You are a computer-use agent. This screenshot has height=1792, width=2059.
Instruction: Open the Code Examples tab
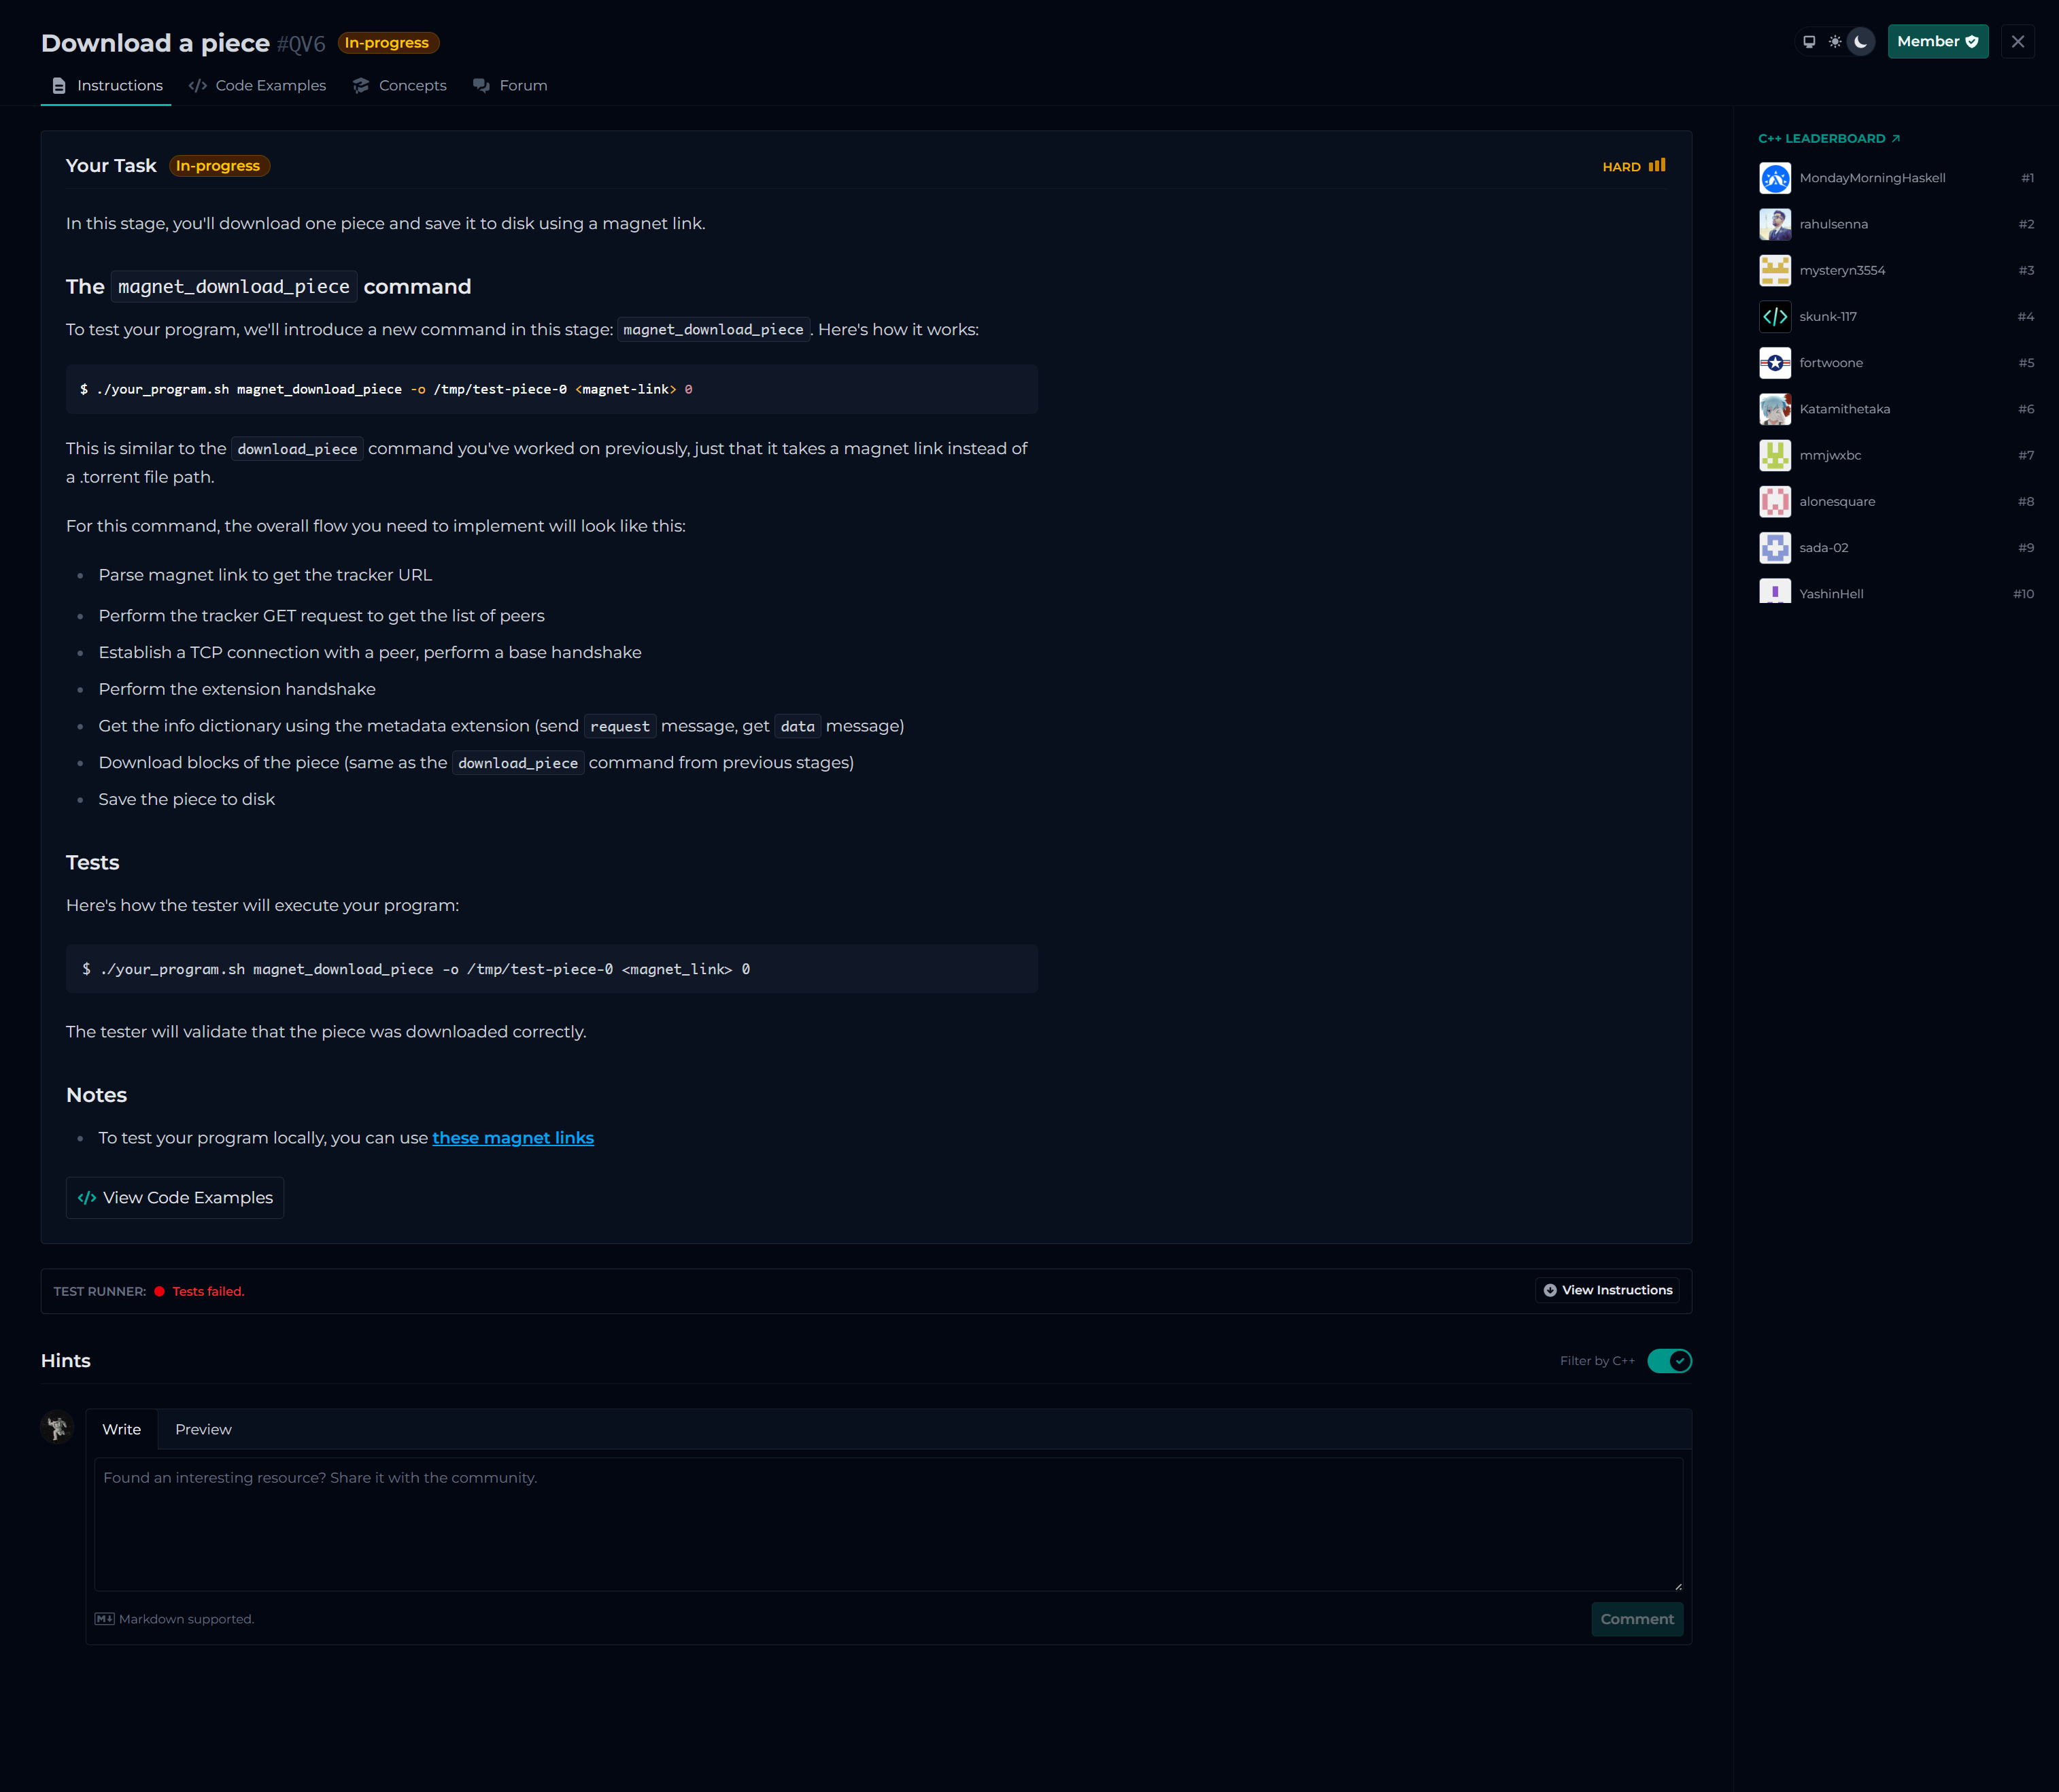(257, 86)
